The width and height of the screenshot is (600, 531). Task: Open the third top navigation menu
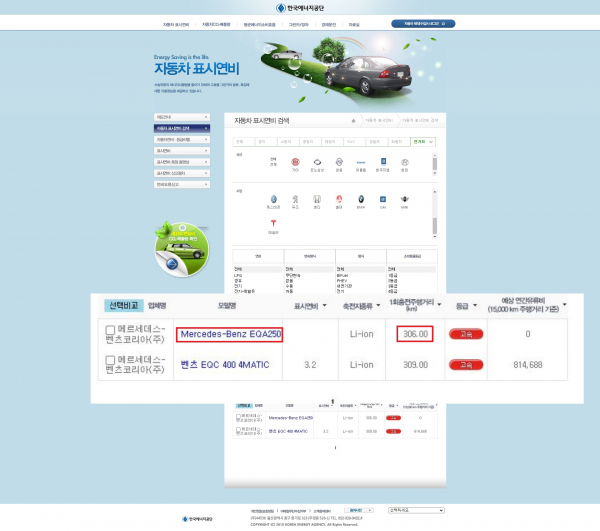259,24
